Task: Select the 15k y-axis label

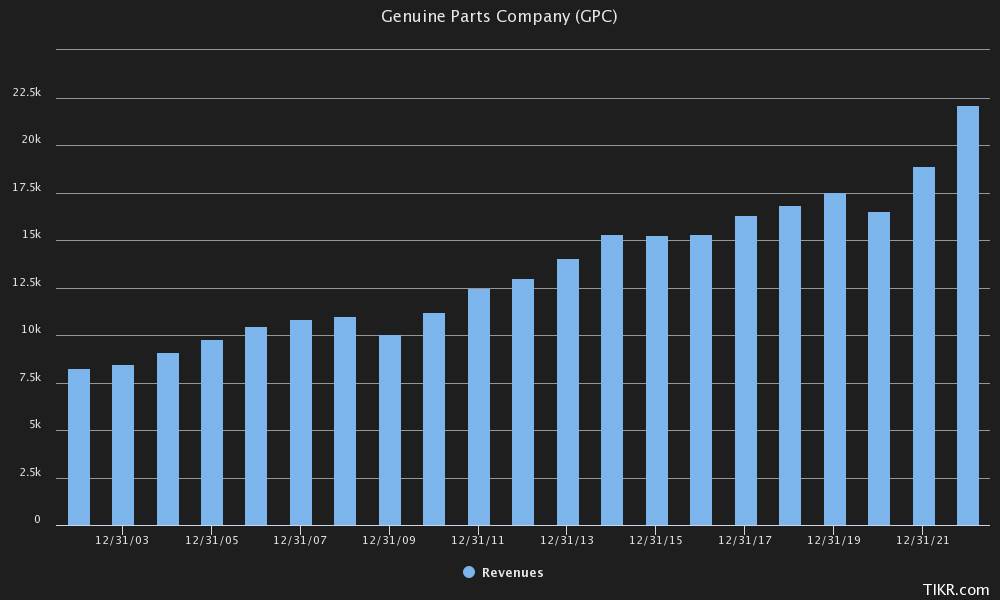Action: 31,235
